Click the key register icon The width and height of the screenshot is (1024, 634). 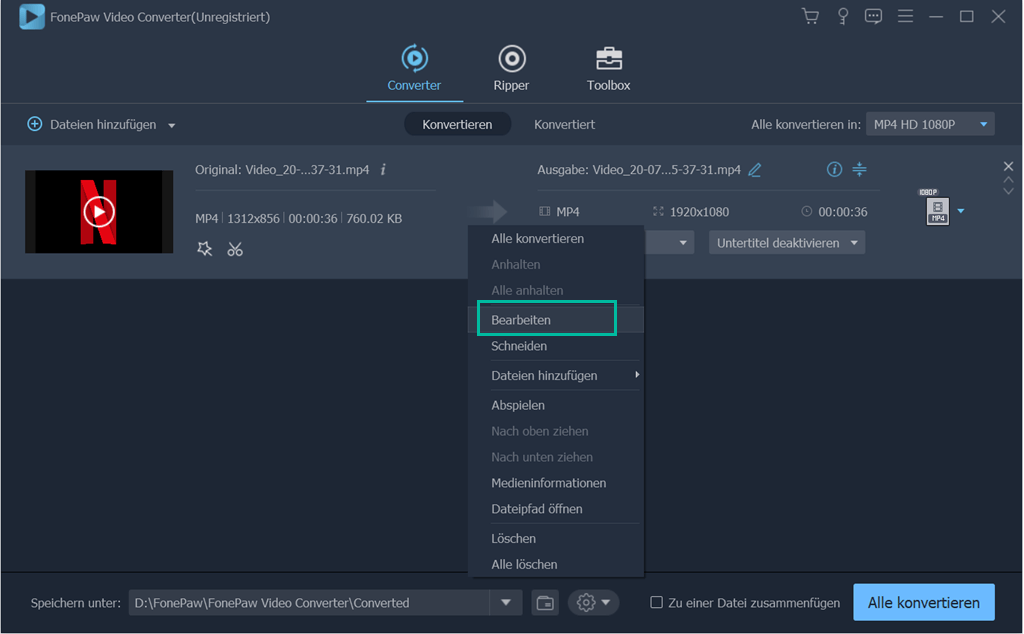(x=842, y=16)
